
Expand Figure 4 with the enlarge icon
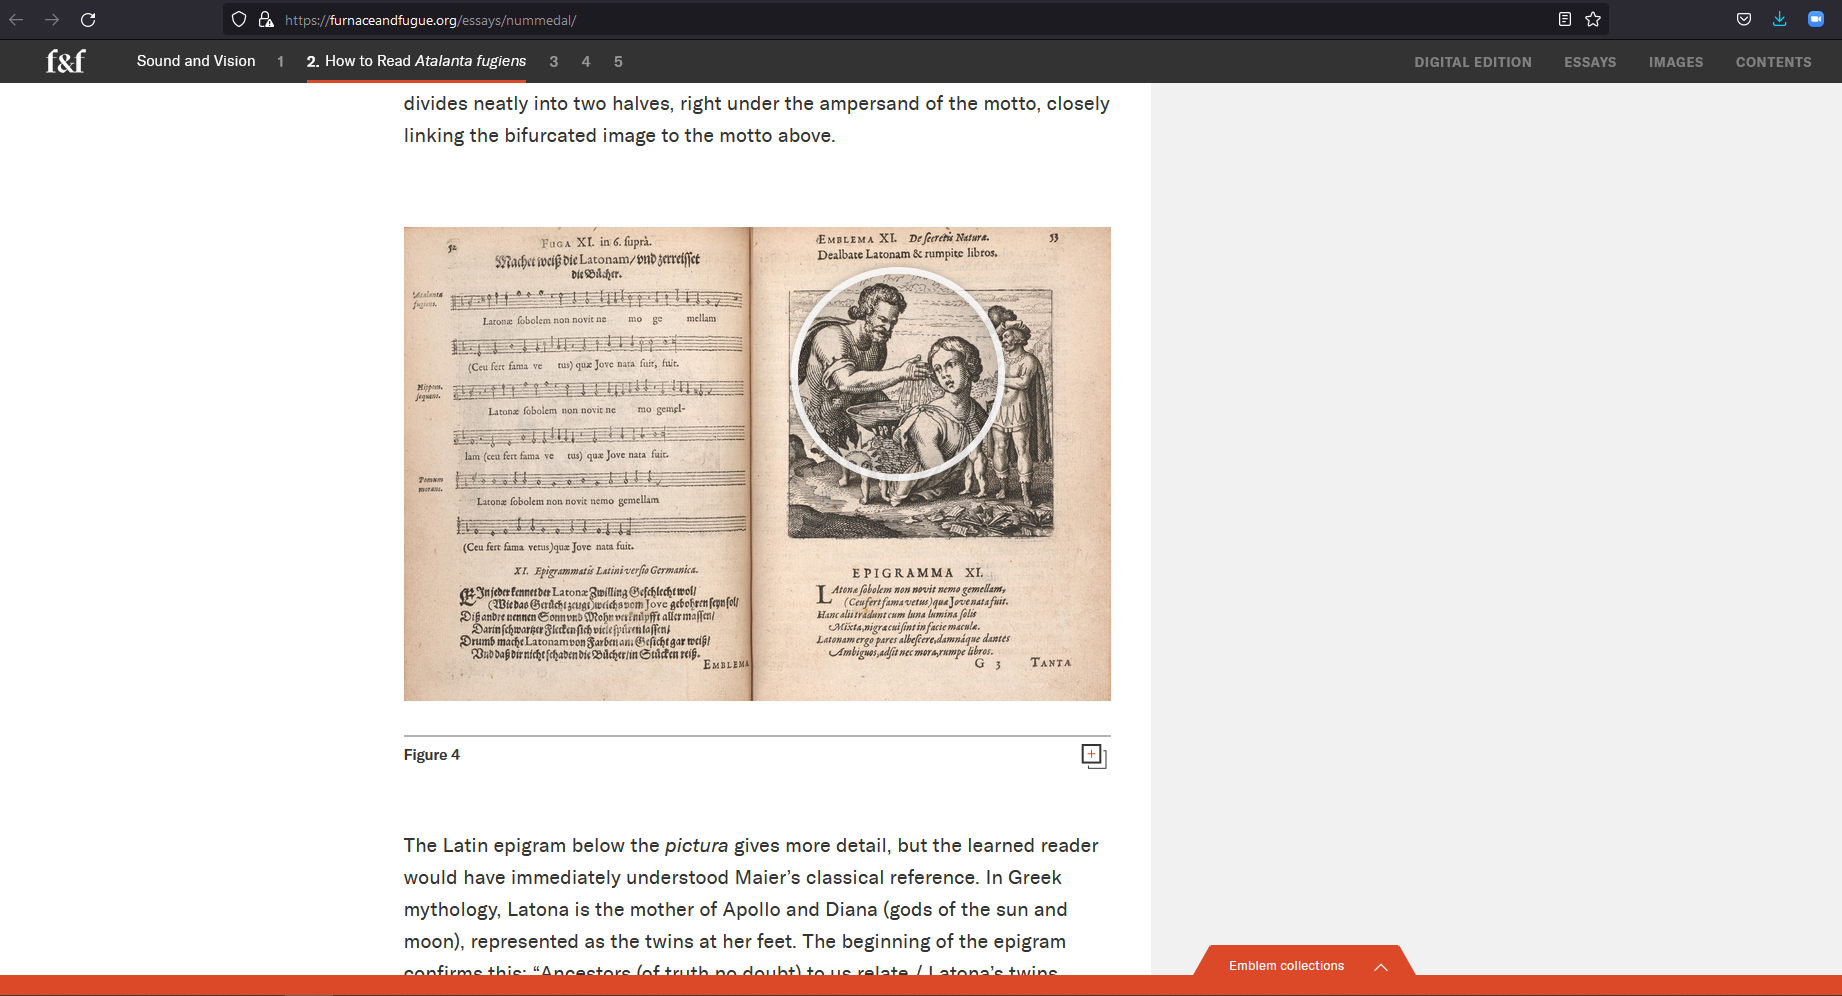click(1094, 756)
